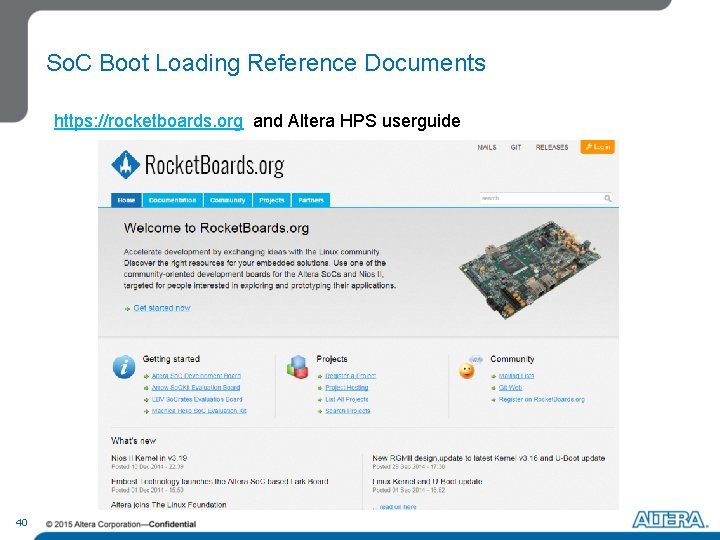The width and height of the screenshot is (720, 540).
Task: Open the Home tab
Action: pos(126,200)
